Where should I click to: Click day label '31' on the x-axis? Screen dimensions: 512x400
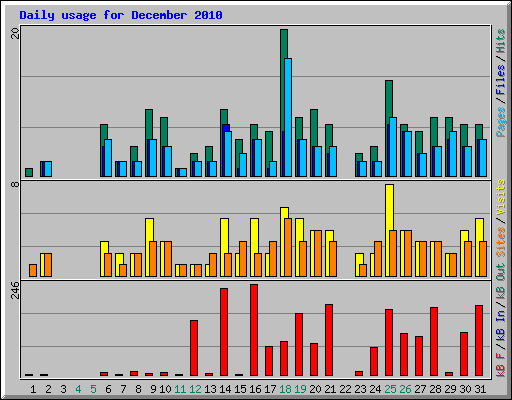pyautogui.click(x=480, y=389)
